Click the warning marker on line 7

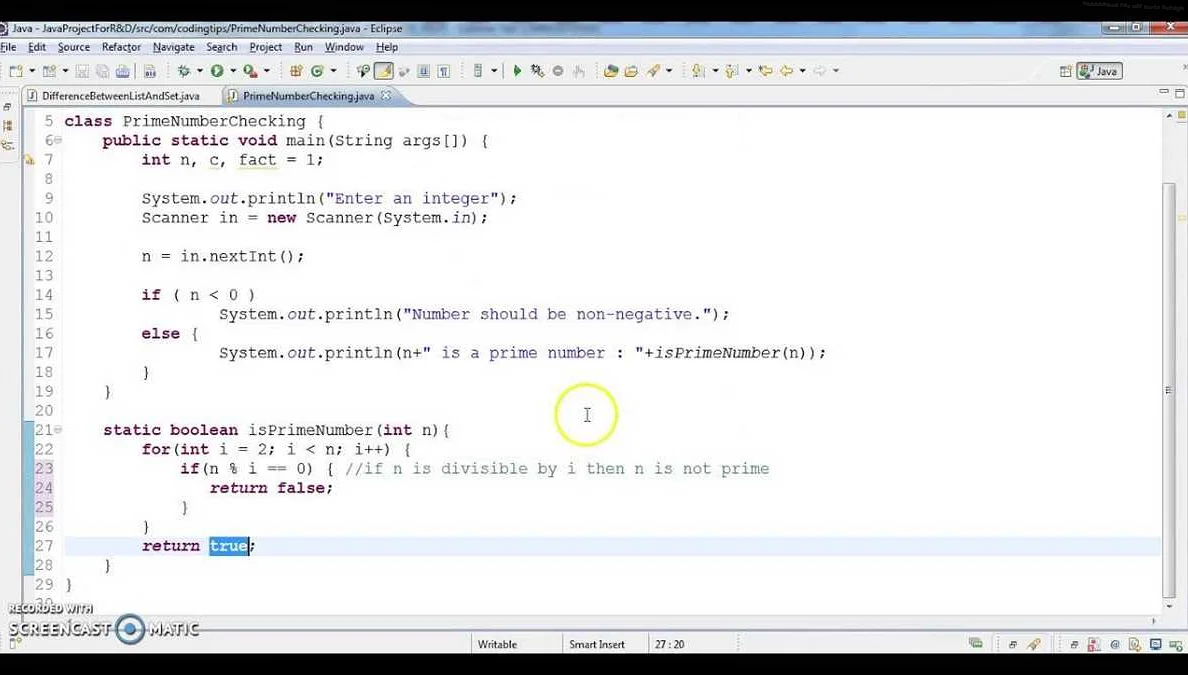(x=28, y=160)
